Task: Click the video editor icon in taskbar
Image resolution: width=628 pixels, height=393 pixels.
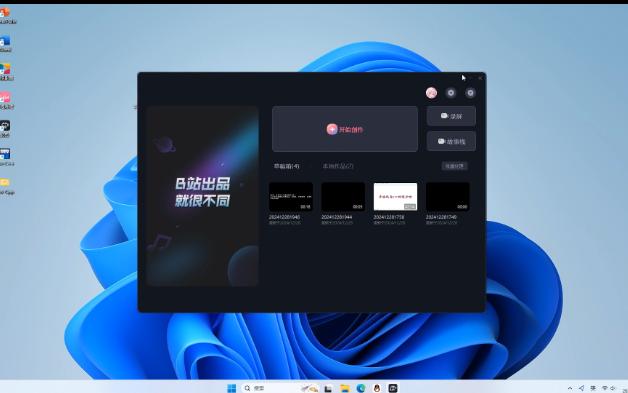Action: click(x=393, y=388)
